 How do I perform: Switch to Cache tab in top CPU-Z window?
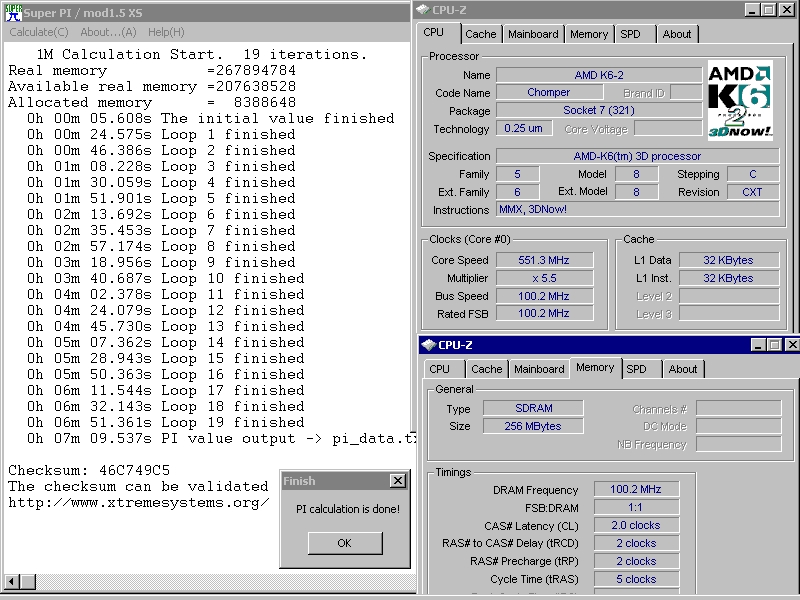(x=481, y=34)
